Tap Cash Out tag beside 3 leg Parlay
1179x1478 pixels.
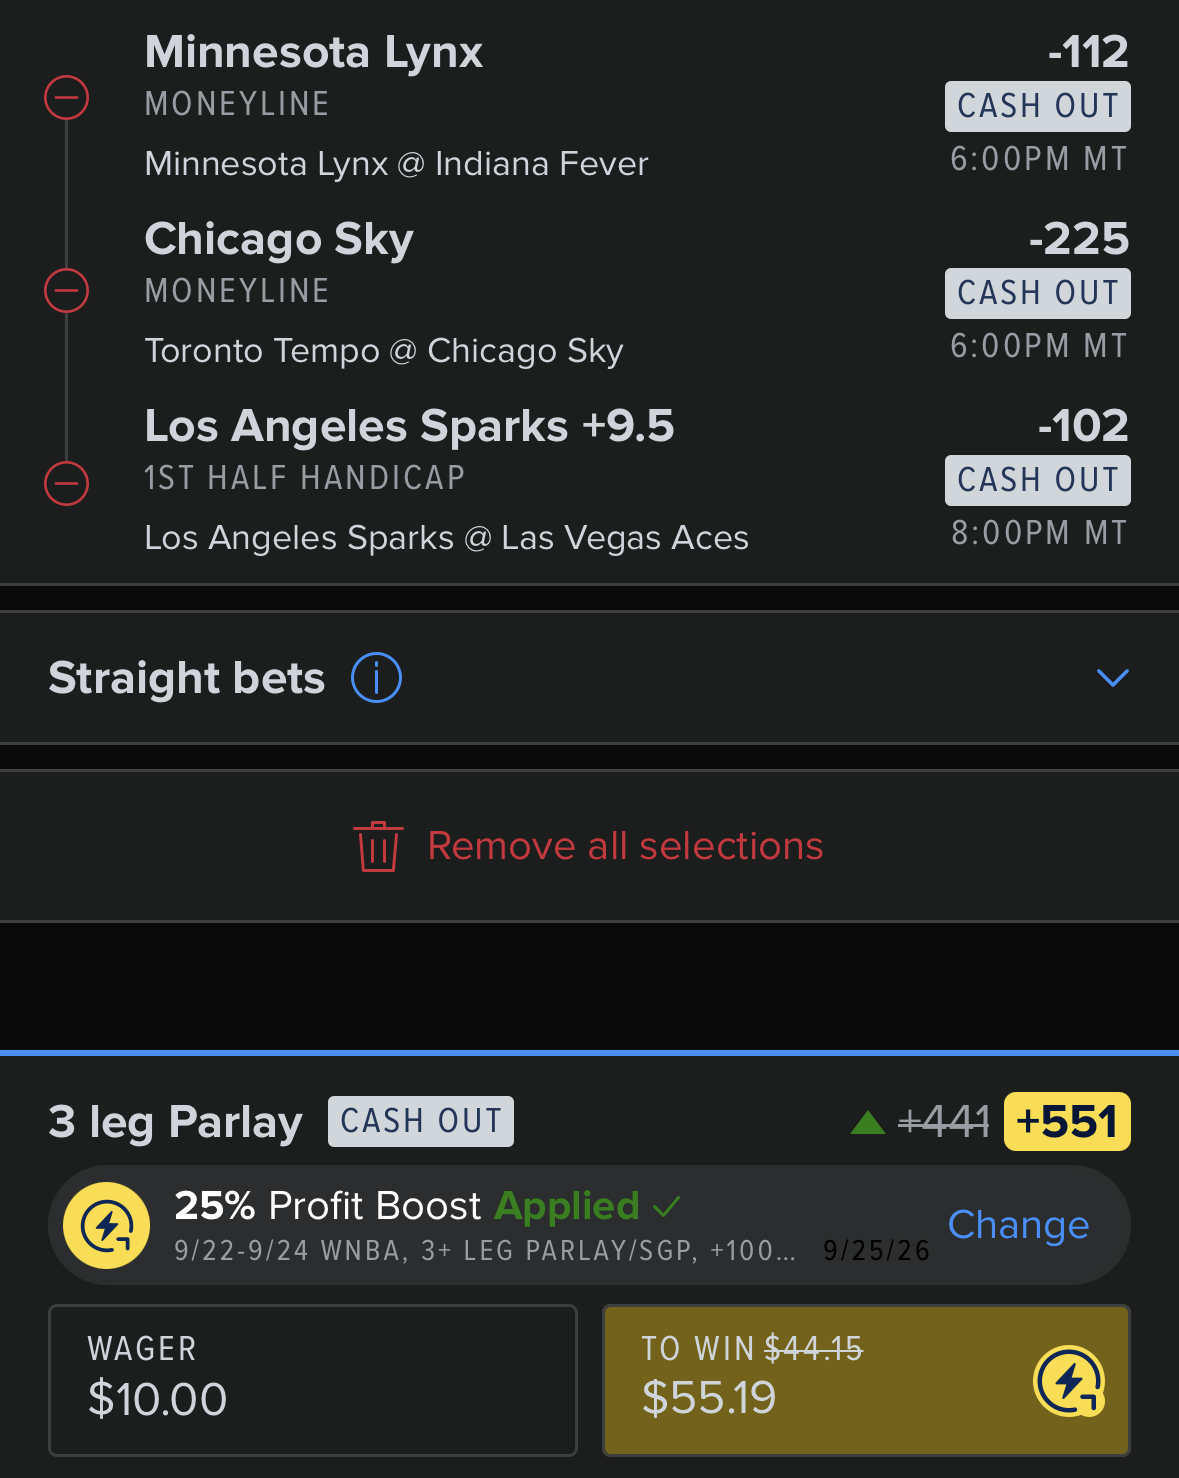pos(421,1121)
